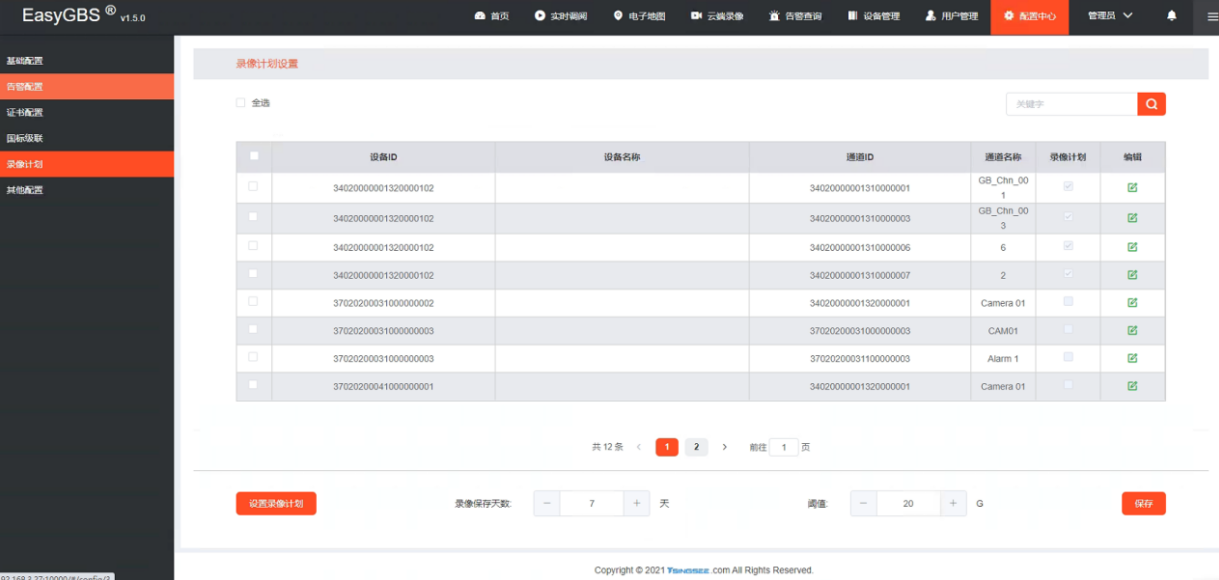The height and width of the screenshot is (580, 1219).
Task: Click the 通道名称 column header
Action: [1003, 157]
